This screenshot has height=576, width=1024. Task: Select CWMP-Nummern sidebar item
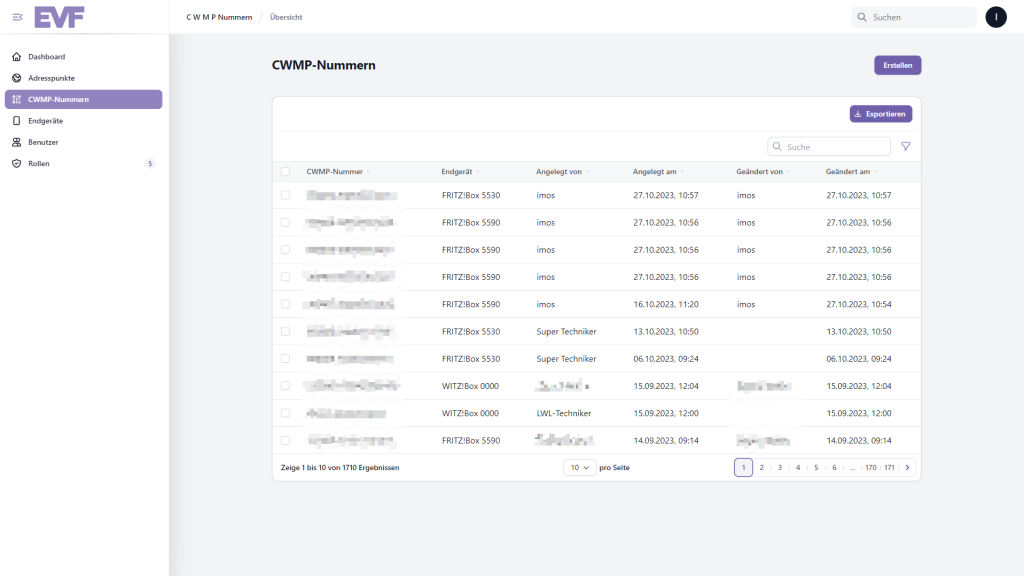click(84, 99)
